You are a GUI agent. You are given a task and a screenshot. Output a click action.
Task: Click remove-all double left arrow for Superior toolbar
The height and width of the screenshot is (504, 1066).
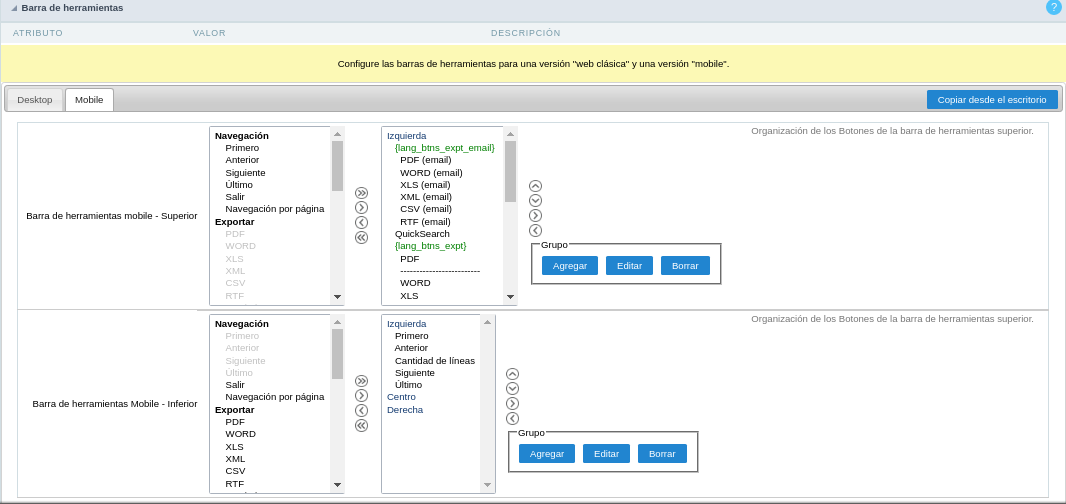[361, 237]
